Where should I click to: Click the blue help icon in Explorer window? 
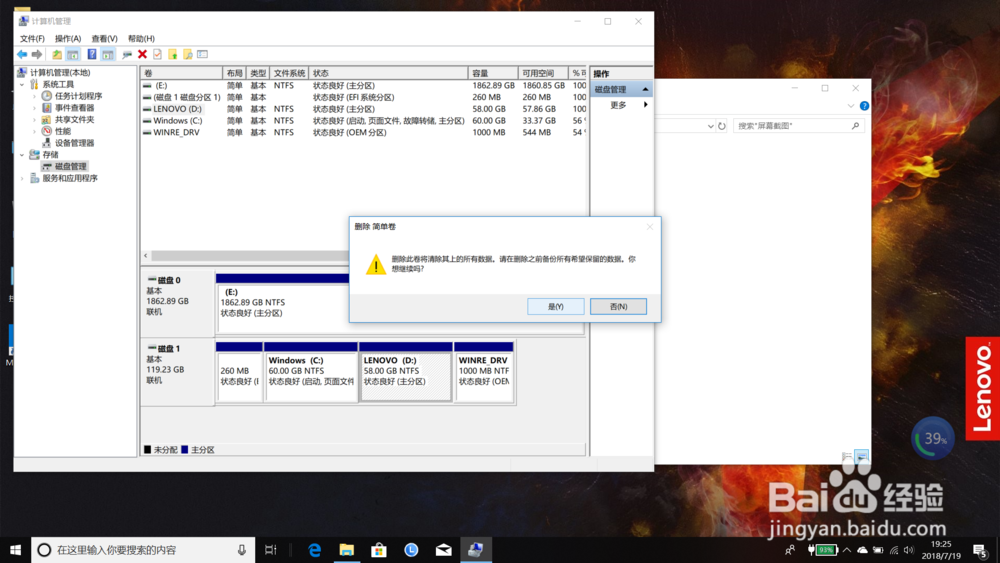(864, 106)
